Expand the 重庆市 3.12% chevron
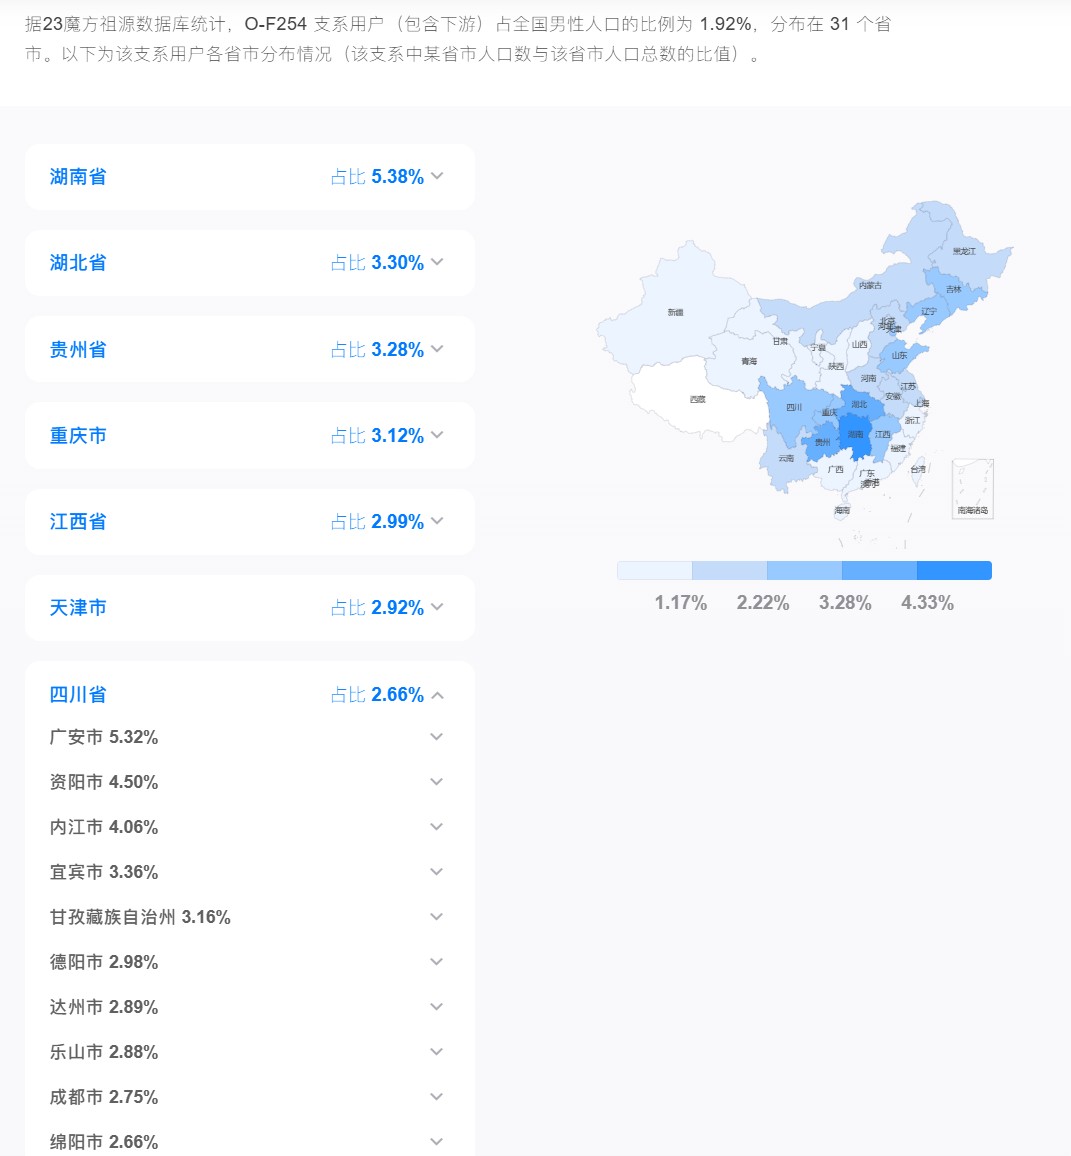 (x=437, y=435)
